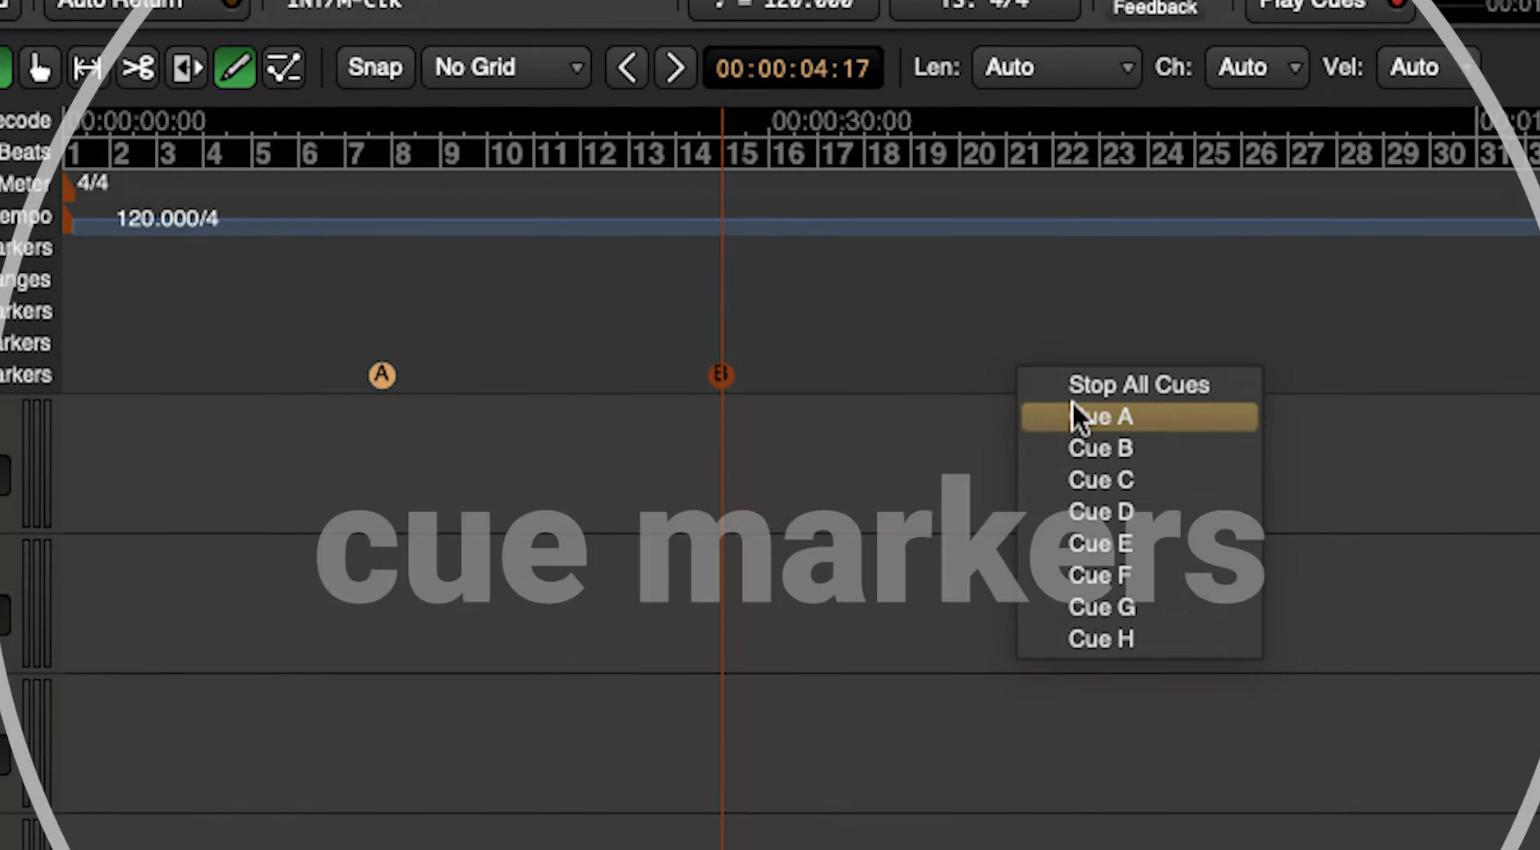Click the 00:00:04:17 time field
Viewport: 1540px width, 850px height.
tap(793, 68)
